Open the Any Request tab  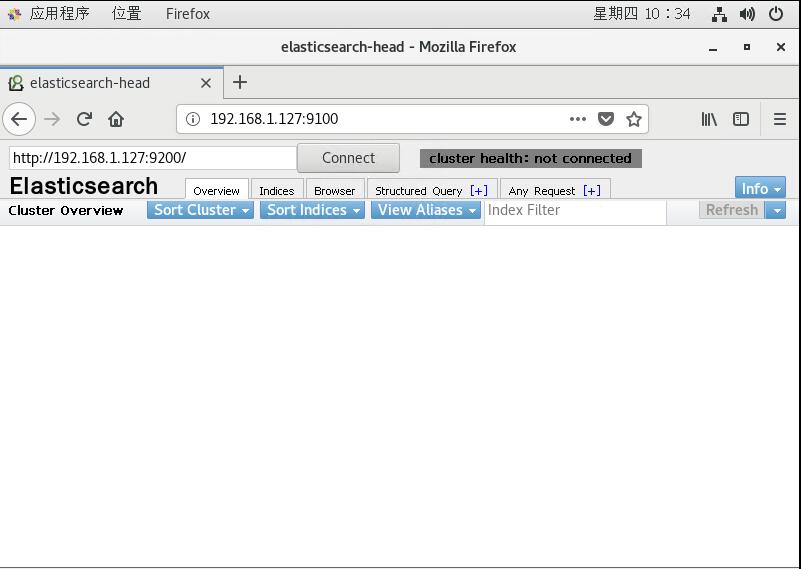click(541, 191)
